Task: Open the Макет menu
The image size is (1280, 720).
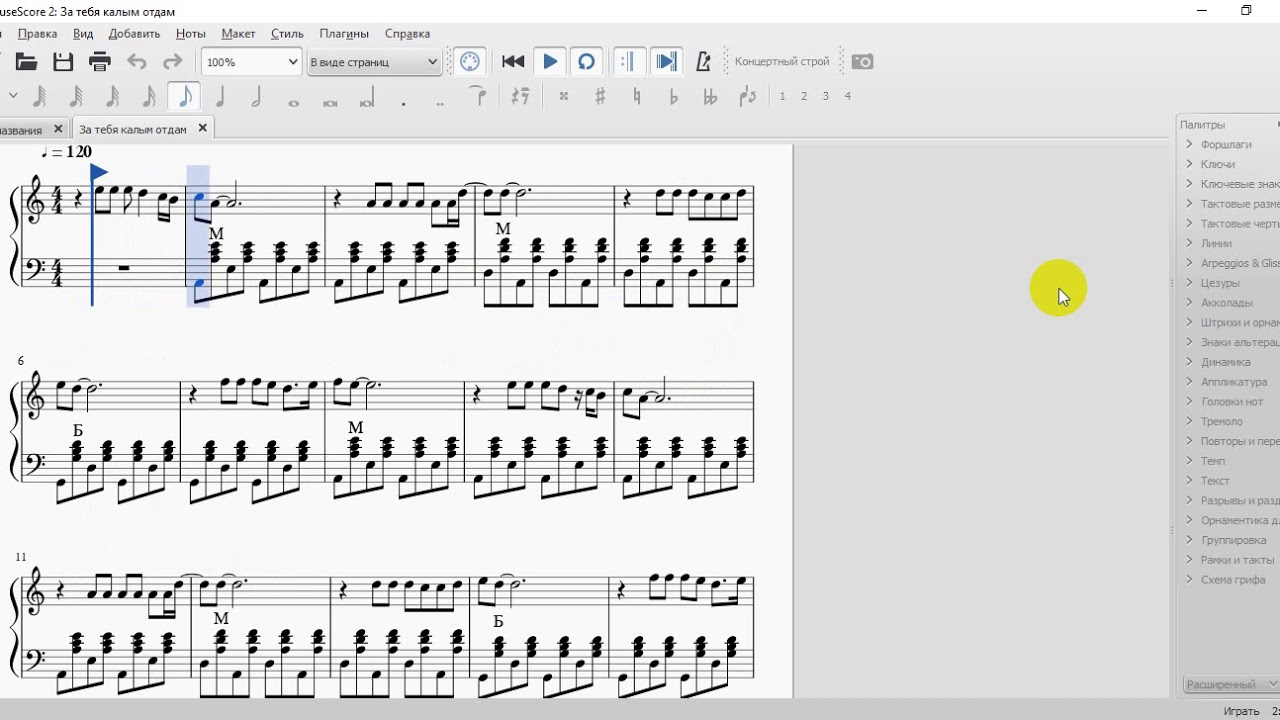Action: click(238, 34)
